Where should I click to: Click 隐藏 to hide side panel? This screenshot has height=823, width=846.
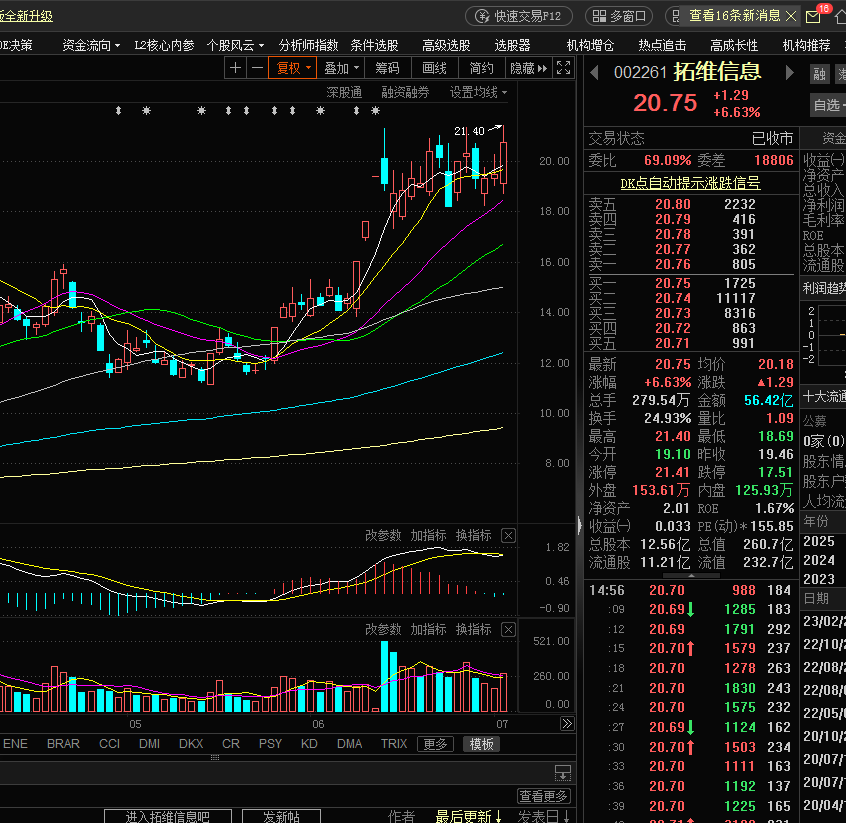(x=528, y=68)
